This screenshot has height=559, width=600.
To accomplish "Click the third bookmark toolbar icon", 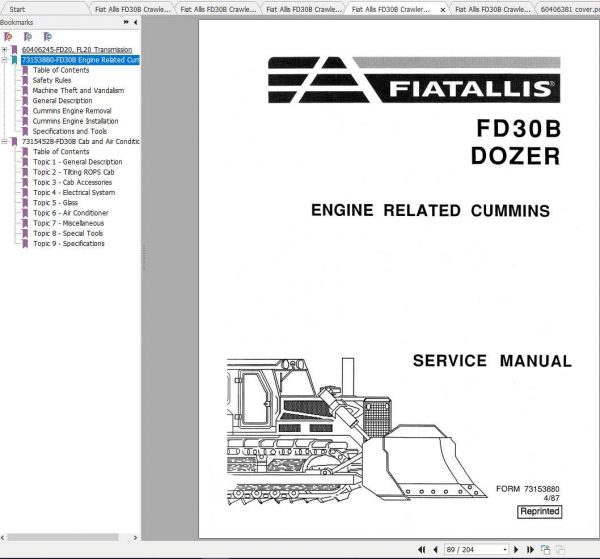I will 47,37.
